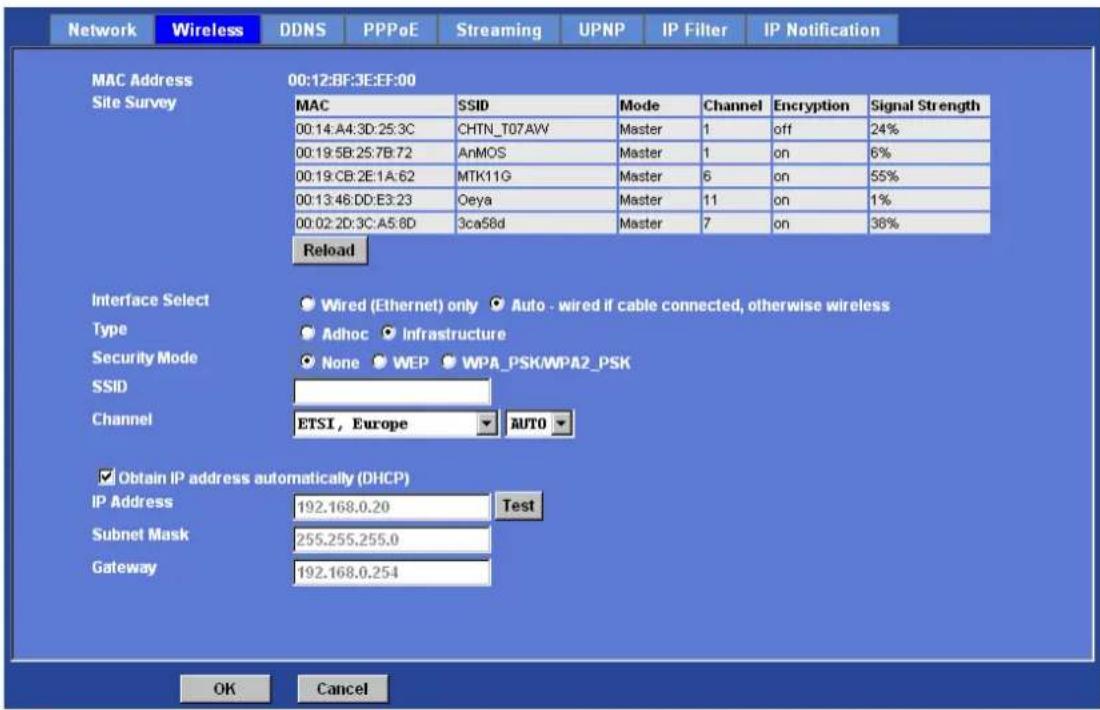Click the Test button for IP address
This screenshot has width=1100, height=710.
coord(518,506)
